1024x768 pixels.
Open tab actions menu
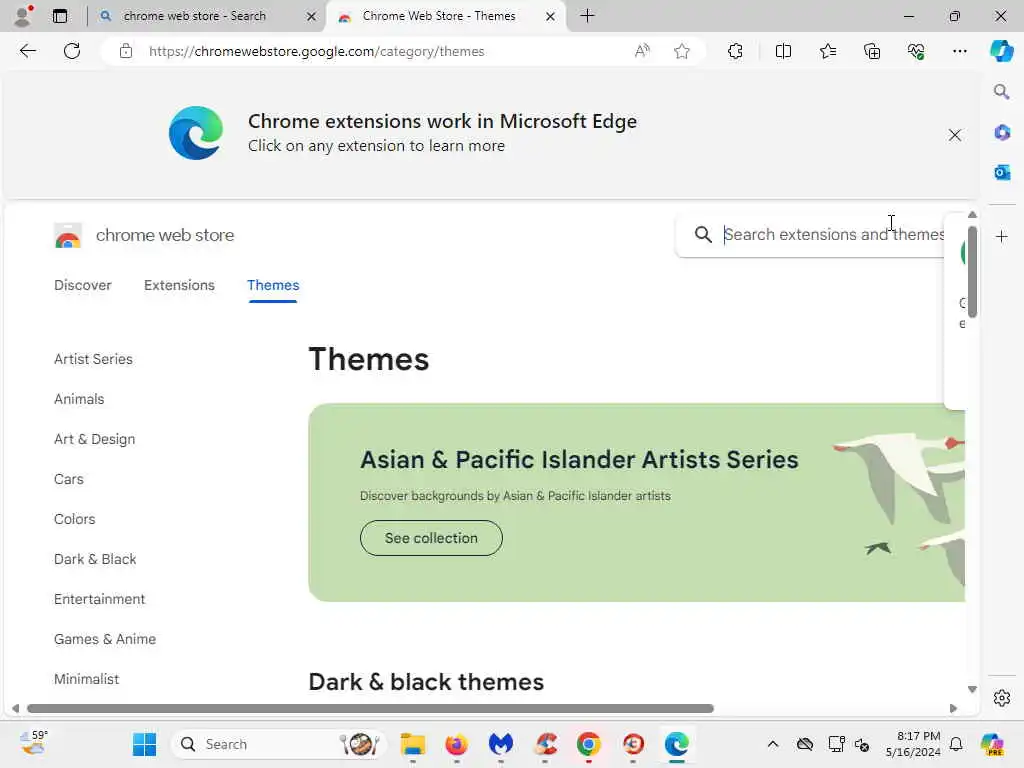pyautogui.click(x=60, y=16)
